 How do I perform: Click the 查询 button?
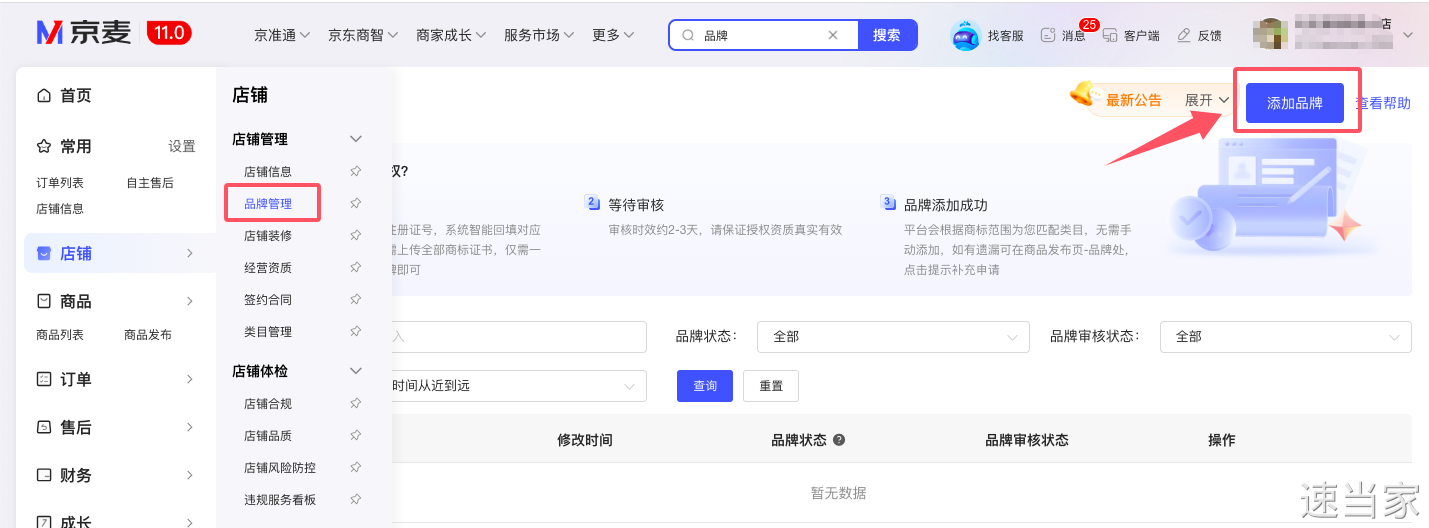pyautogui.click(x=705, y=386)
